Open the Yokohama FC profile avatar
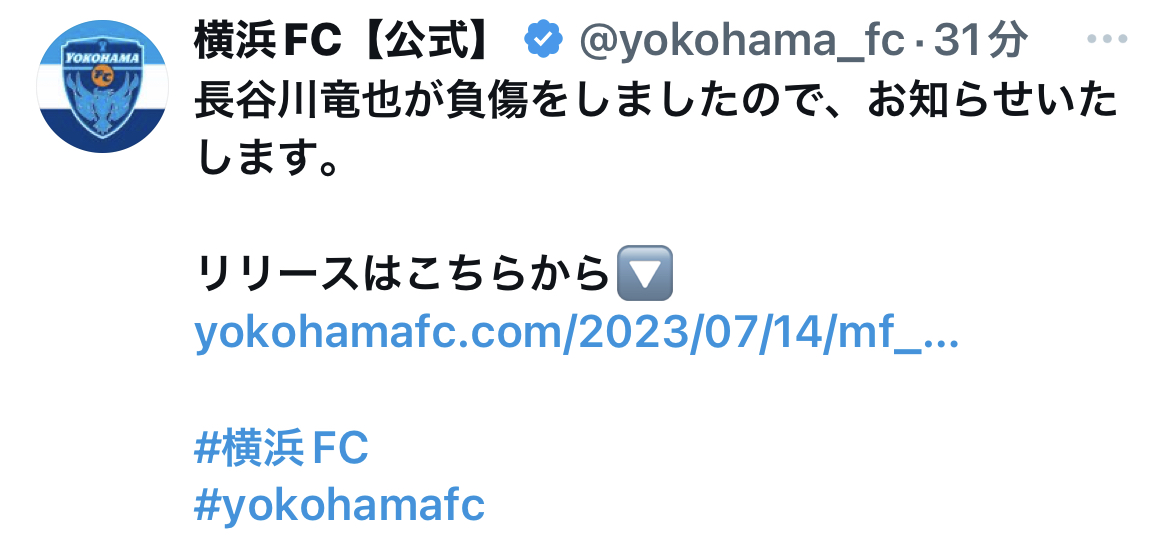 pos(102,87)
